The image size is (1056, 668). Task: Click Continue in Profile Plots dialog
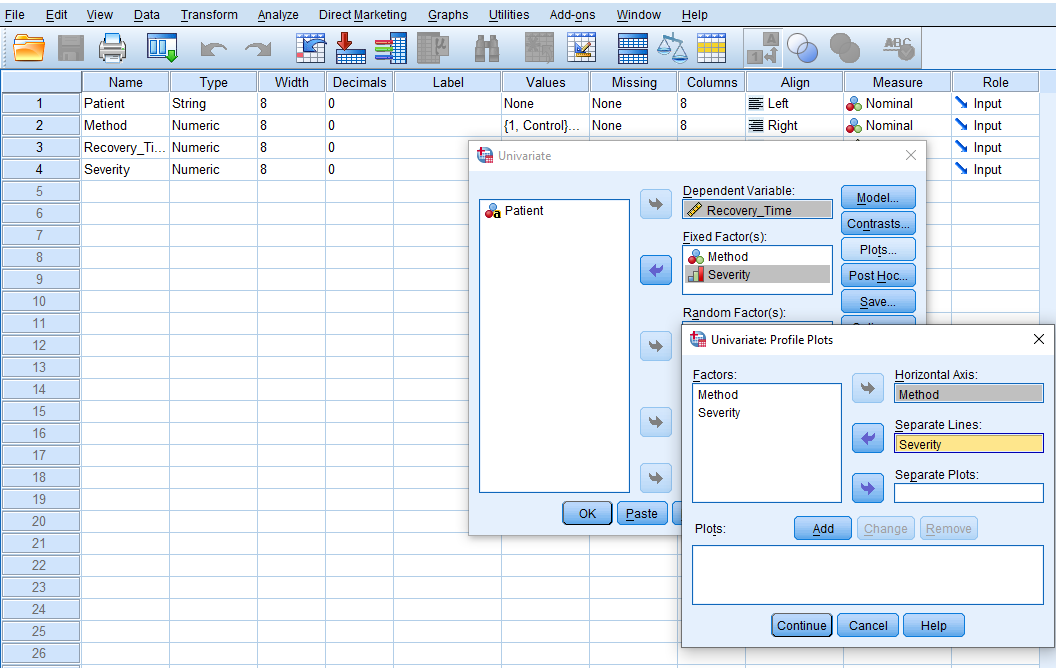pos(801,626)
